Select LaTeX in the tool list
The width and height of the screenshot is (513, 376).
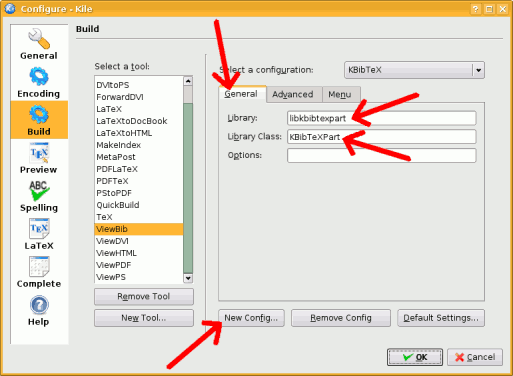tap(139, 109)
